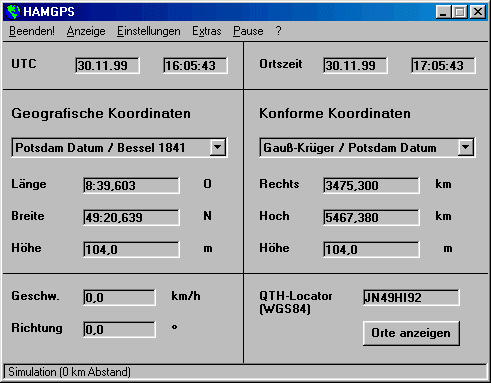The height and width of the screenshot is (383, 491).
Task: Click the km/h unit label
Action: (x=186, y=296)
